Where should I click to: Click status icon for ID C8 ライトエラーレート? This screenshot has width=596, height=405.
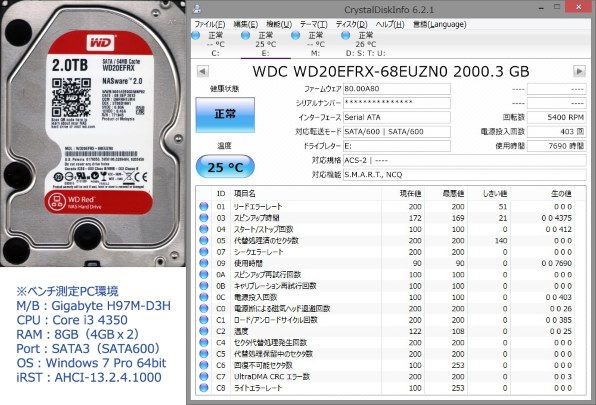coord(204,388)
